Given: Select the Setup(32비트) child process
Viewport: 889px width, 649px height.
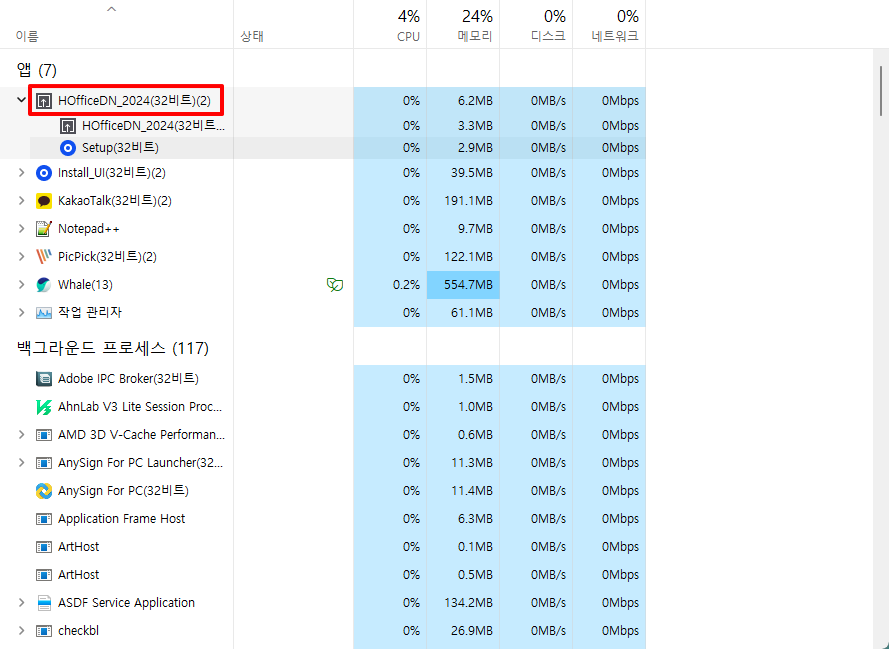Looking at the screenshot, I should (x=120, y=148).
